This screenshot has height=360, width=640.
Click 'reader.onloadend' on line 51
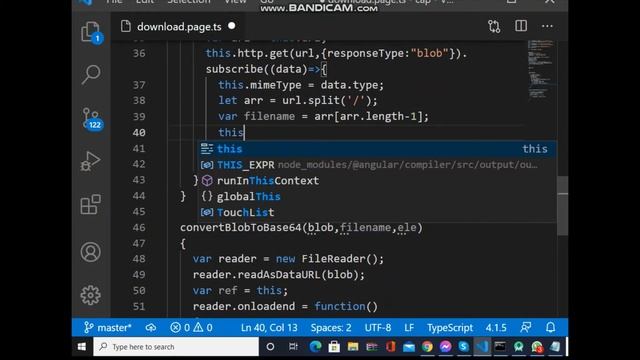click(x=244, y=306)
